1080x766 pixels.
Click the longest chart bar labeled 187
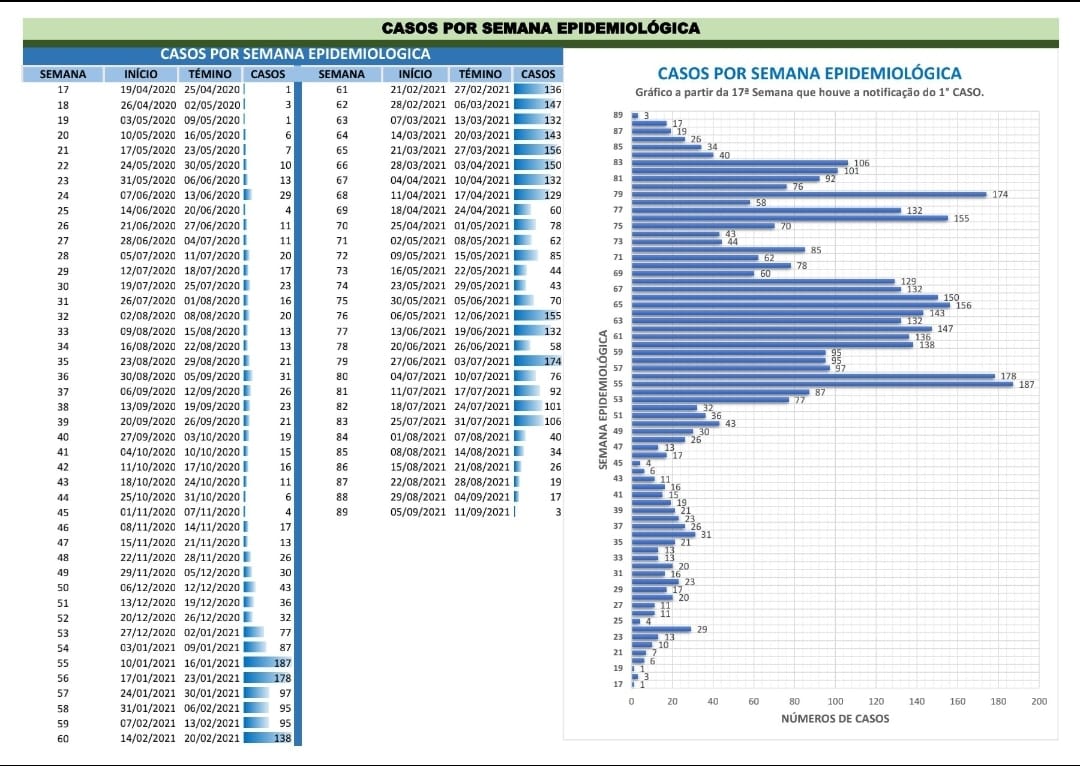pyautogui.click(x=822, y=384)
